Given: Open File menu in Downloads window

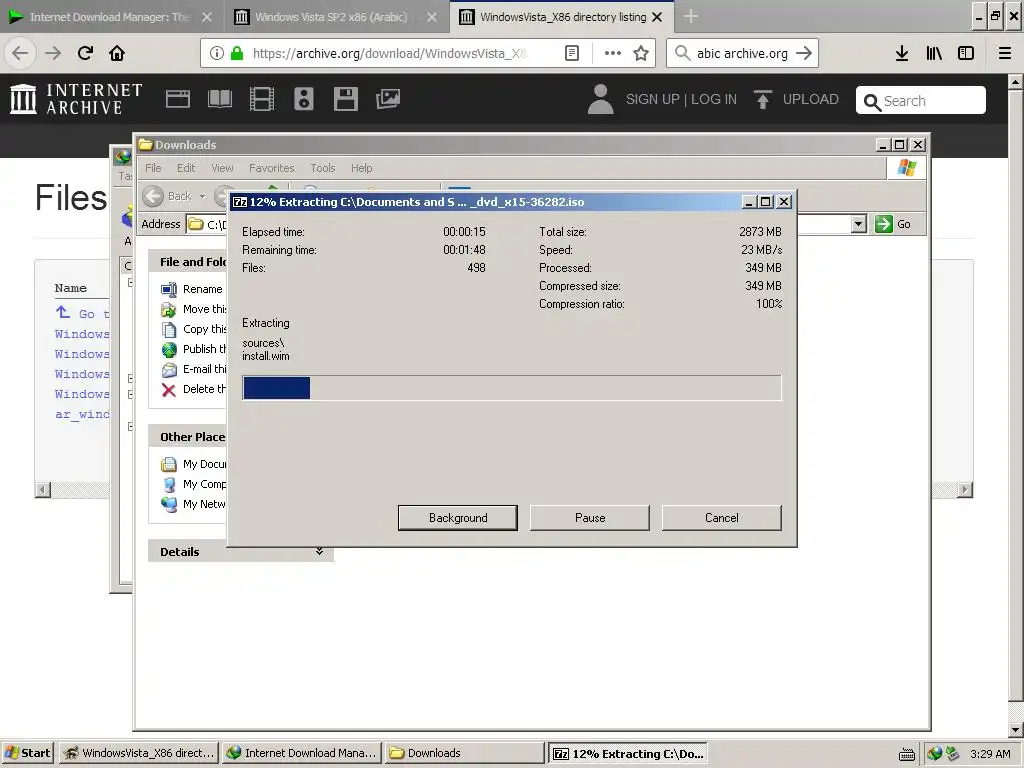Looking at the screenshot, I should (153, 168).
